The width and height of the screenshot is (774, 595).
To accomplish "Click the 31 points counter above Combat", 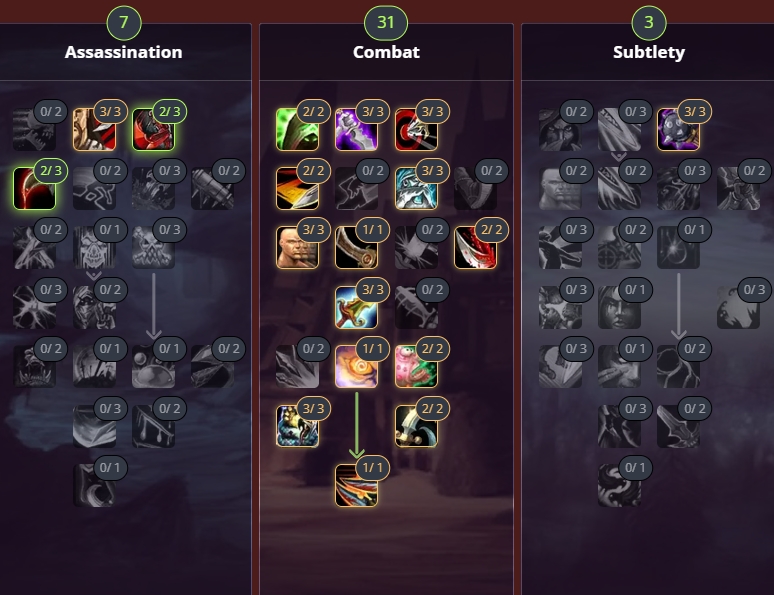I will click(x=386, y=22).
